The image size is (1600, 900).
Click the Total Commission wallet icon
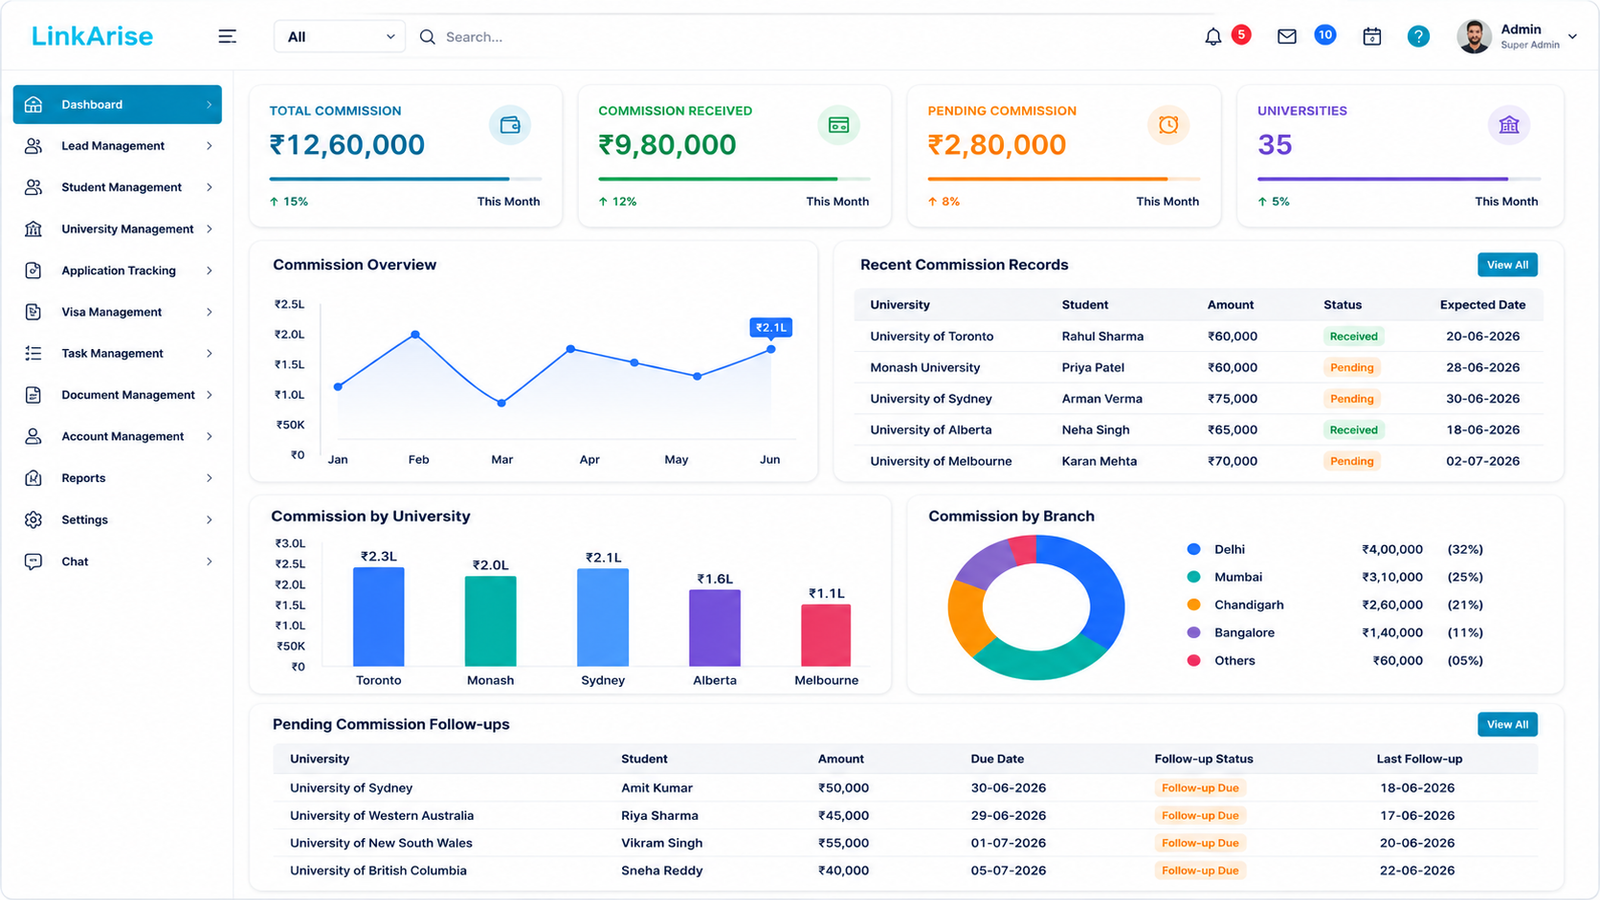(510, 125)
